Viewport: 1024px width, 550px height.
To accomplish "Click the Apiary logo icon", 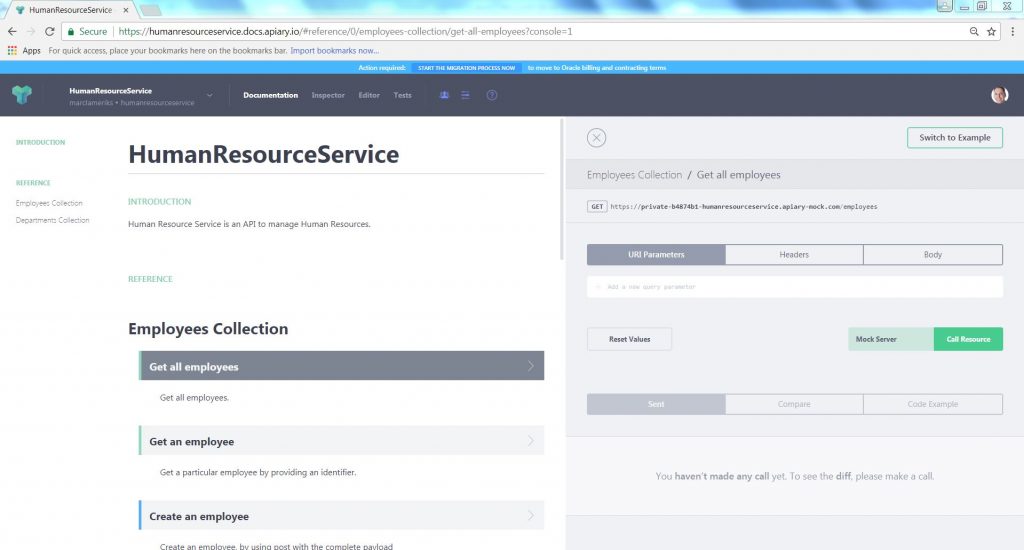I will [x=22, y=95].
